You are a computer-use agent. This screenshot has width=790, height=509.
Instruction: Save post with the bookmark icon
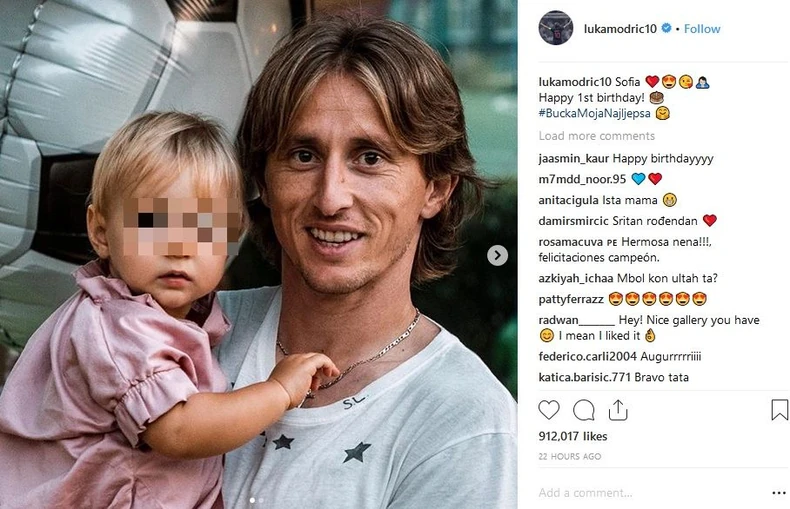click(779, 410)
